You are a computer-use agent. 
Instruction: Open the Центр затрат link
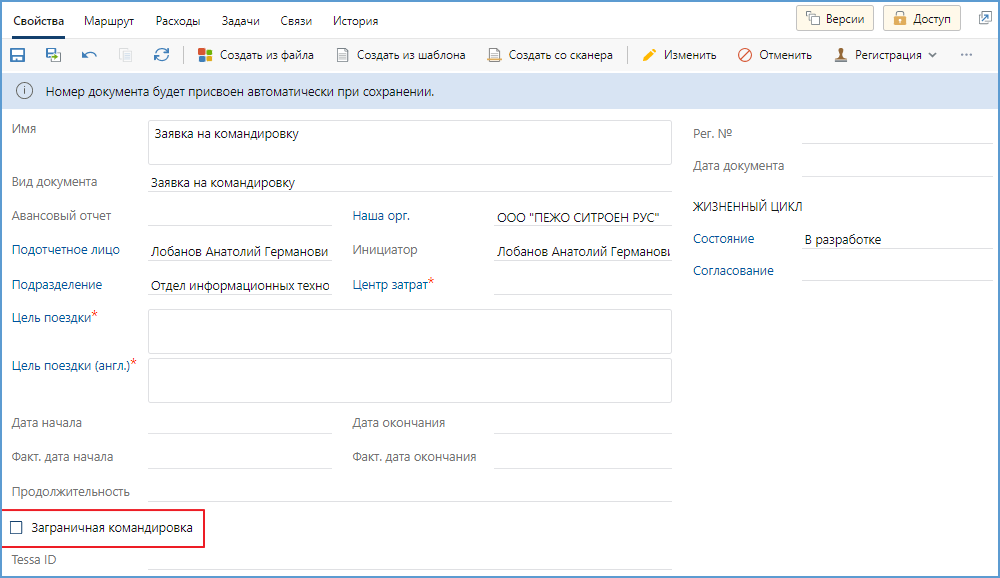pos(390,285)
